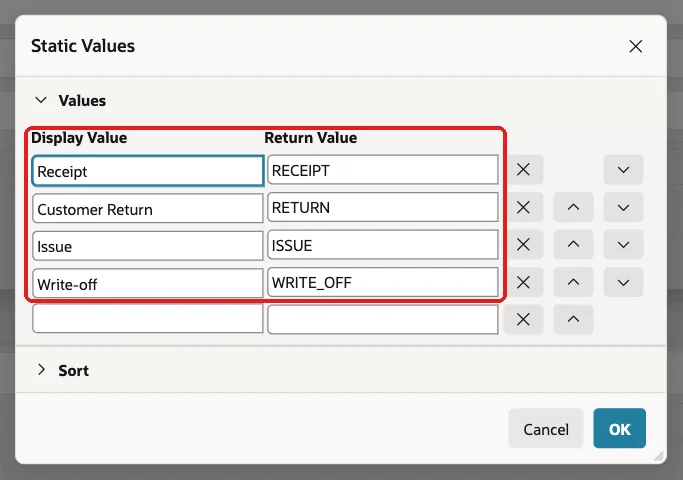Move the Customer Return row up
This screenshot has height=480, width=683.
pos(573,207)
